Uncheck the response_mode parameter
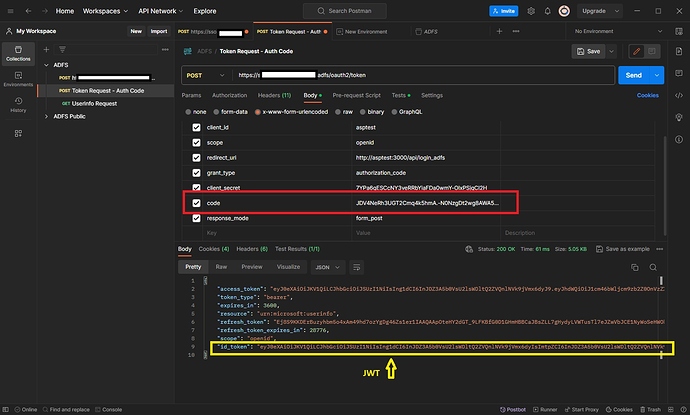This screenshot has width=690, height=415. pos(196,218)
